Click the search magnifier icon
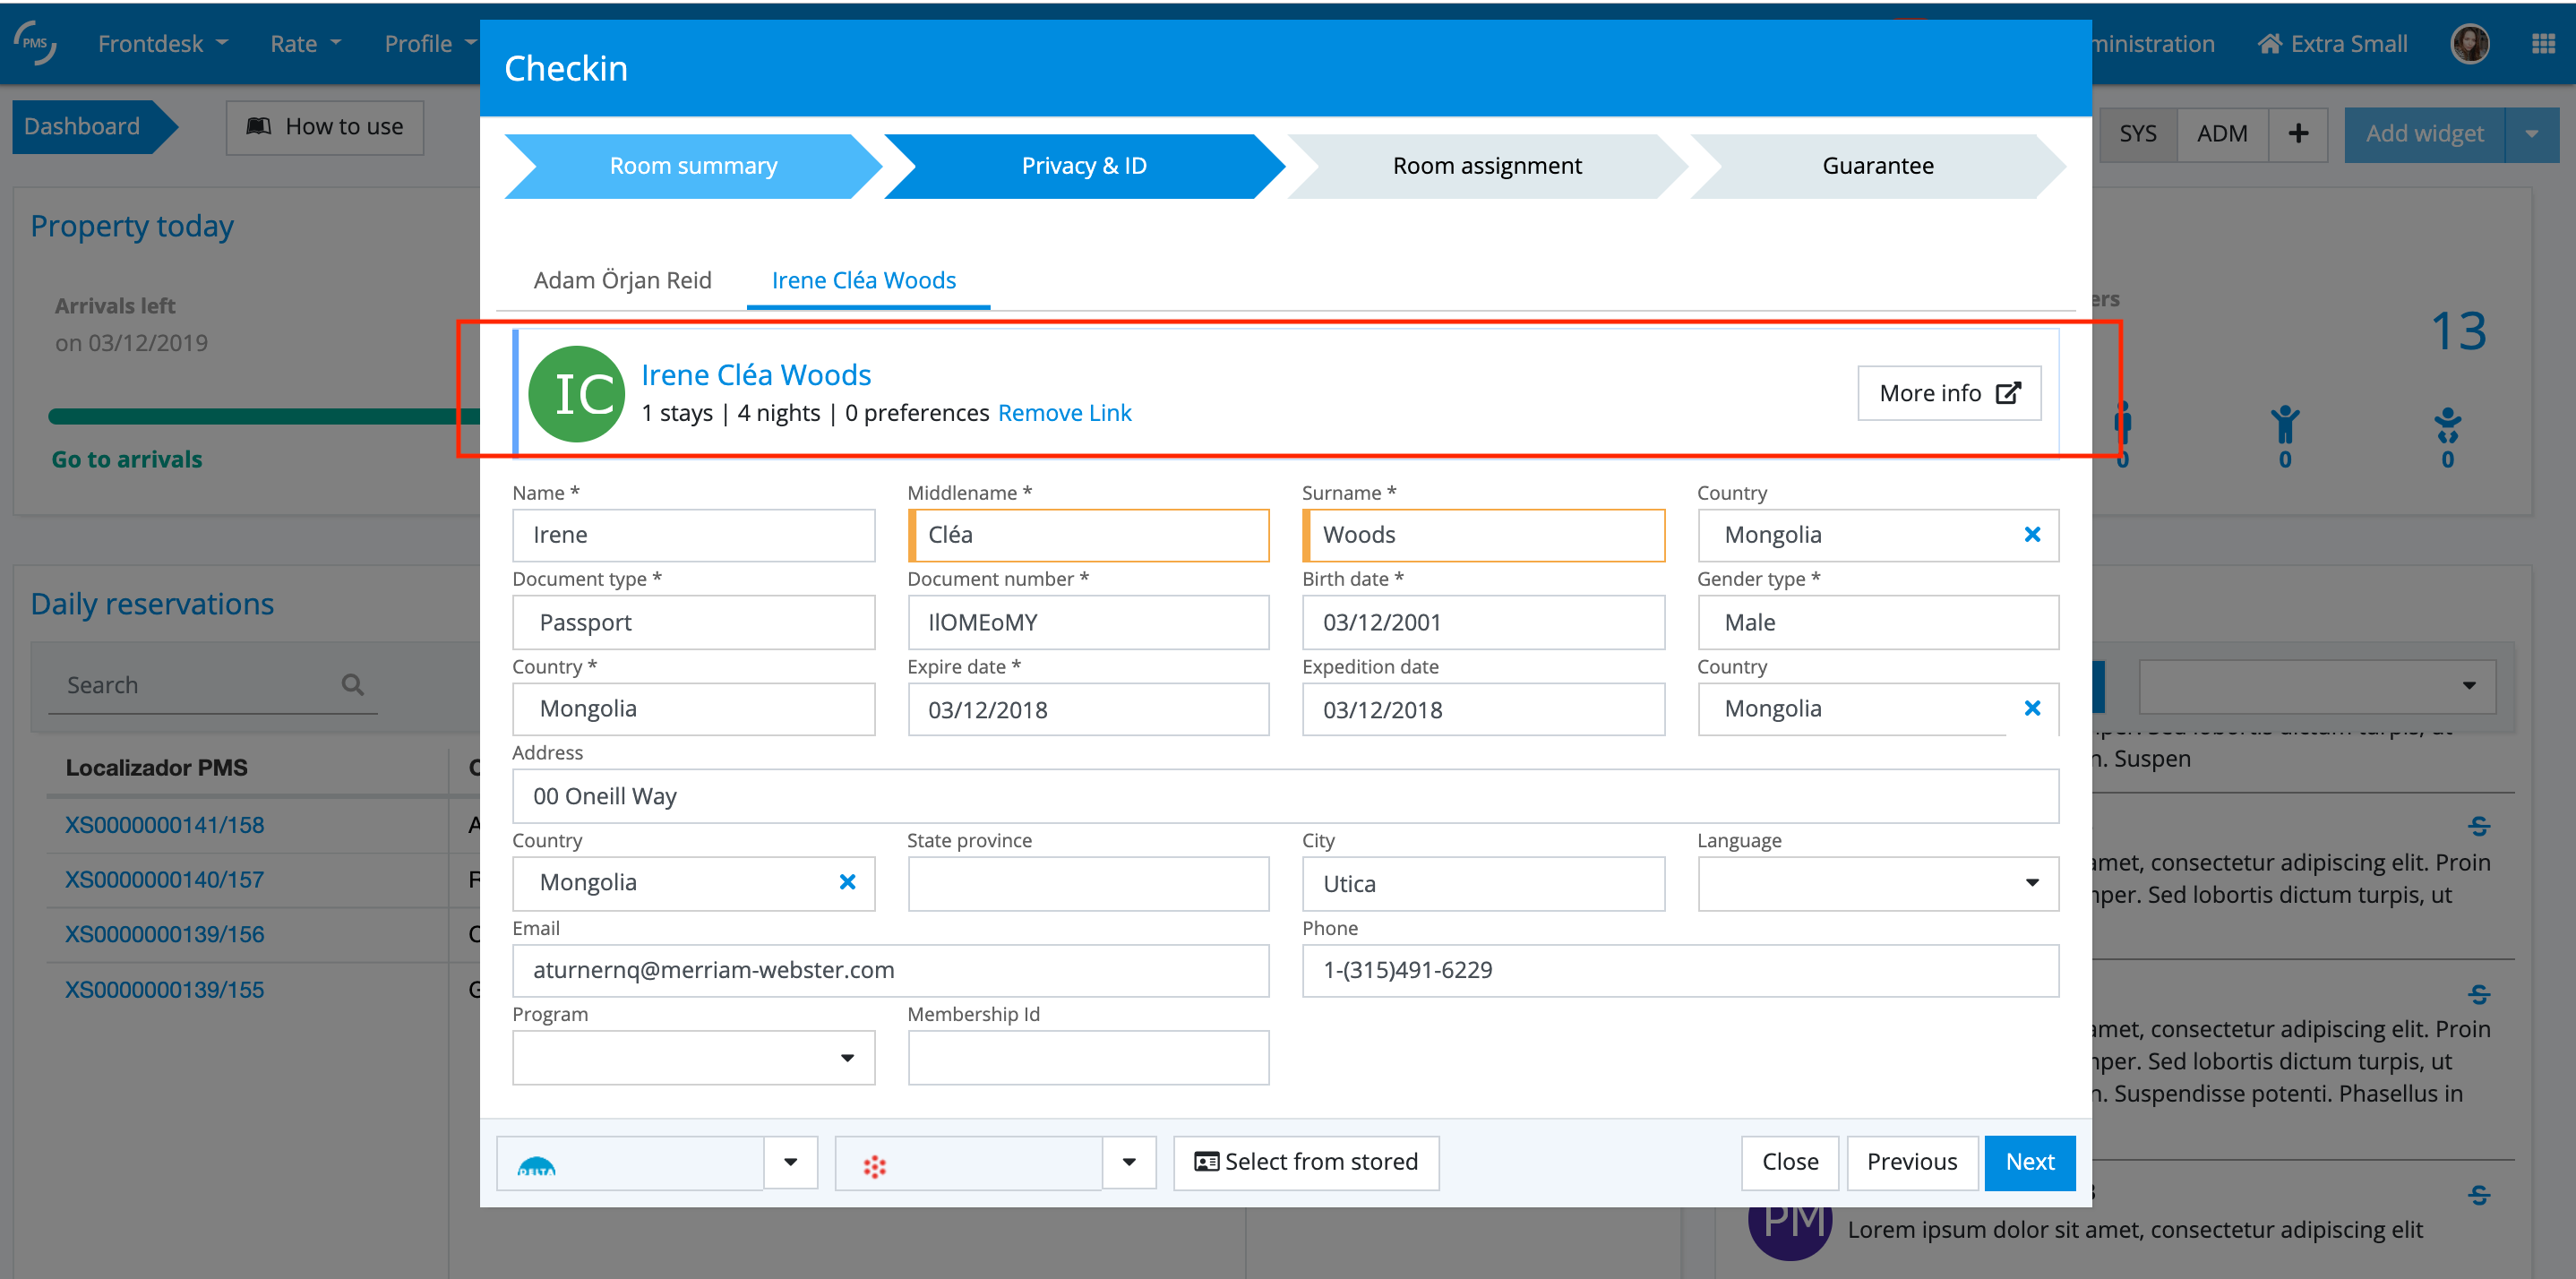Viewport: 2576px width, 1279px height. [x=352, y=685]
